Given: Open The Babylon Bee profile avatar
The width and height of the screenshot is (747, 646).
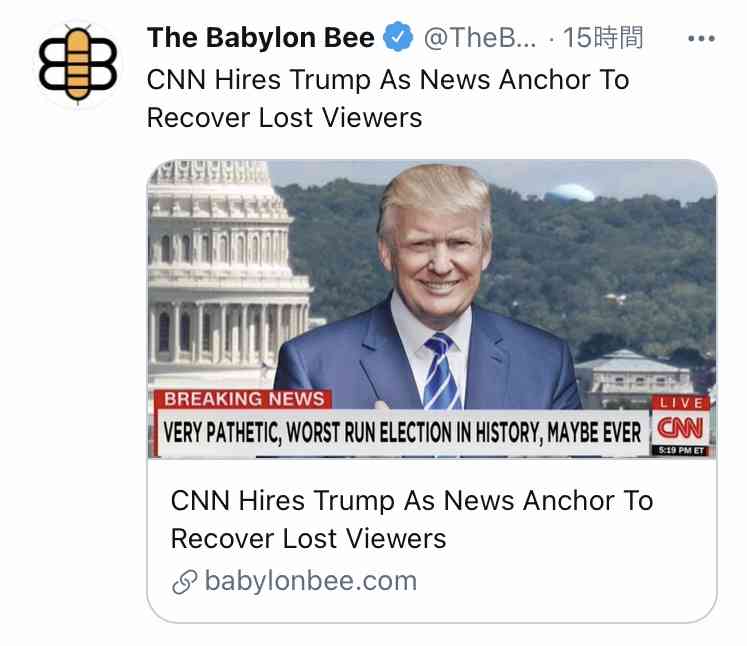Looking at the screenshot, I should pyautogui.click(x=78, y=65).
